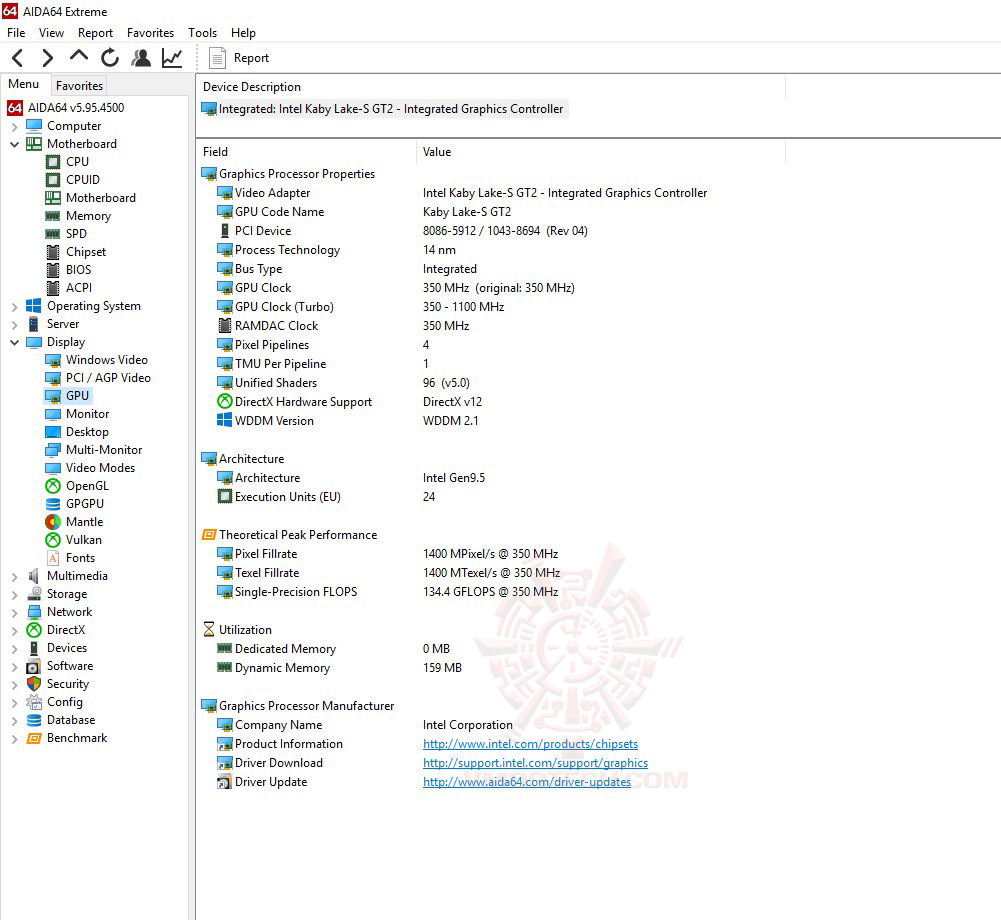Screen dimensions: 1001x920
Task: Expand the Server tree node
Action: click(14, 324)
